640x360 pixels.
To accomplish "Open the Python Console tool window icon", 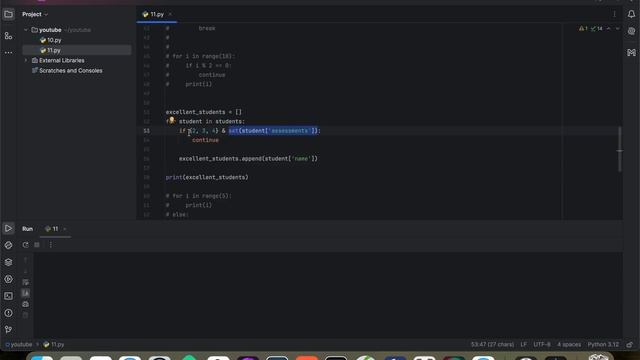I will [x=8, y=245].
